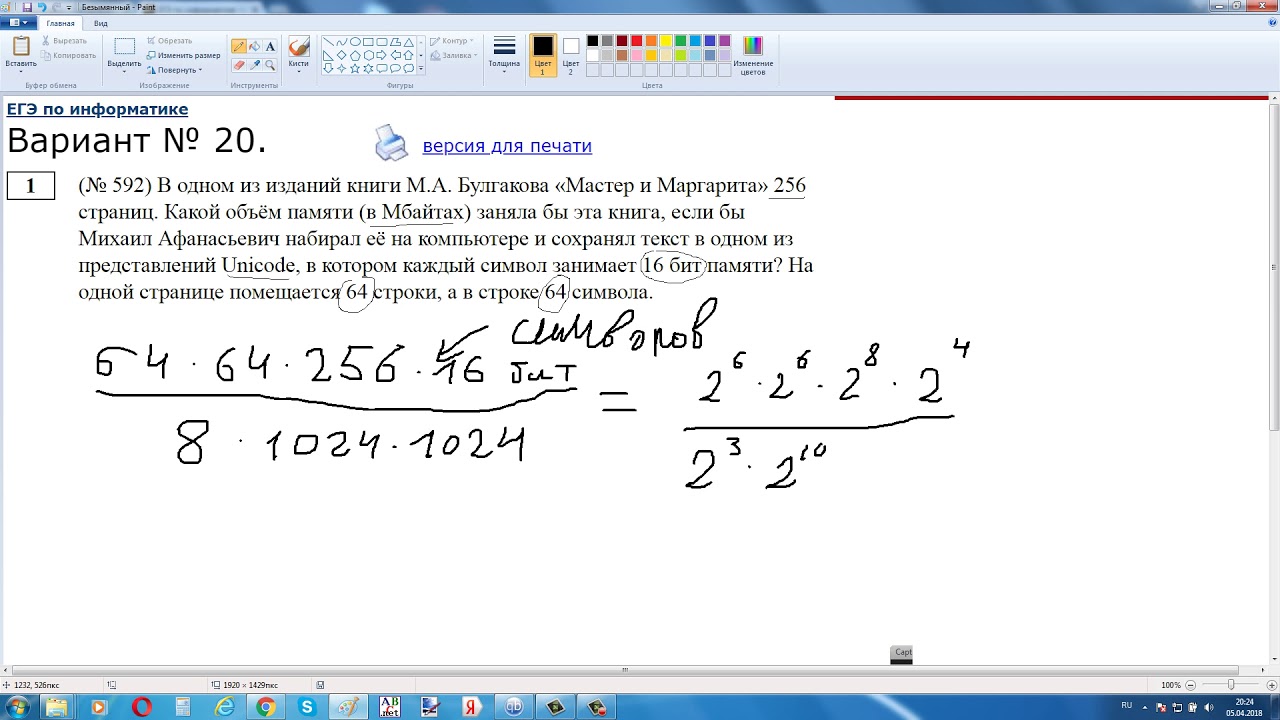The width and height of the screenshot is (1280, 720).
Task: Open Skype from the taskbar
Action: 307,707
